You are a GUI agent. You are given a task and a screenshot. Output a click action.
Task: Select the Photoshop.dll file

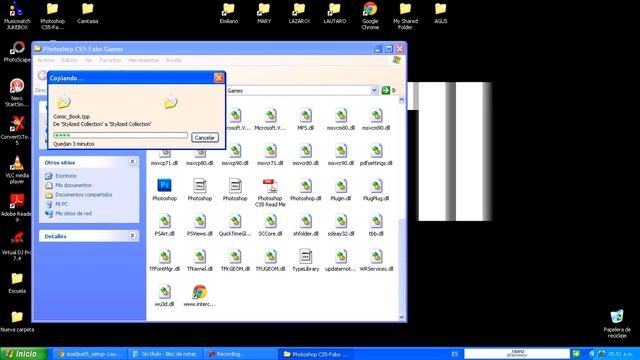[x=305, y=190]
